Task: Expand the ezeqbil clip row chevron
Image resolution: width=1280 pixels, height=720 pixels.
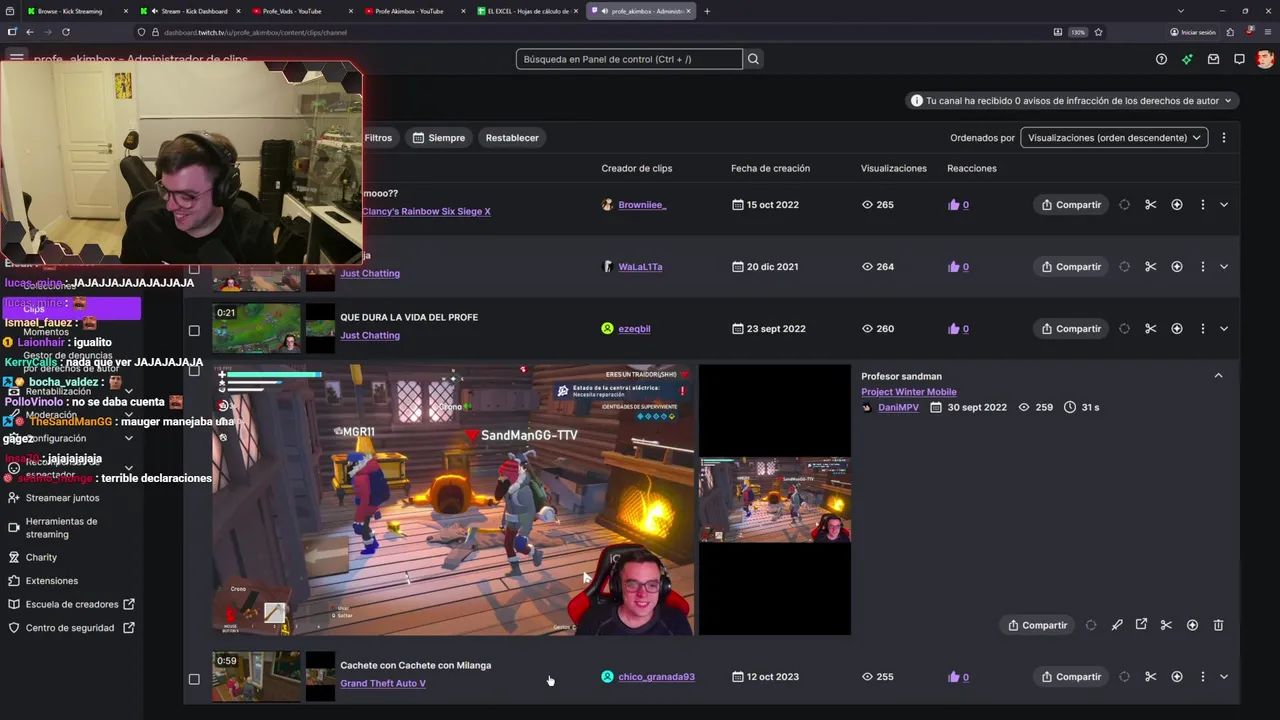Action: coord(1223,329)
